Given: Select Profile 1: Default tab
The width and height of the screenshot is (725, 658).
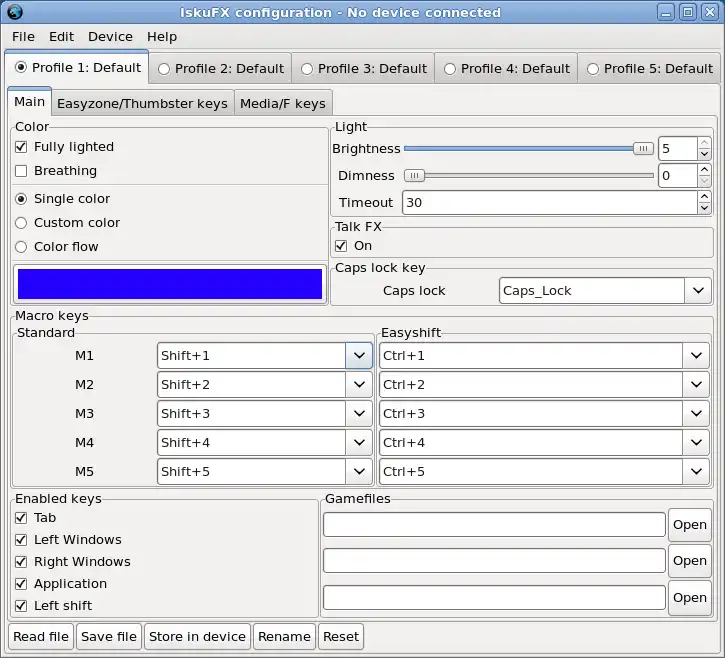Looking at the screenshot, I should (77, 68).
